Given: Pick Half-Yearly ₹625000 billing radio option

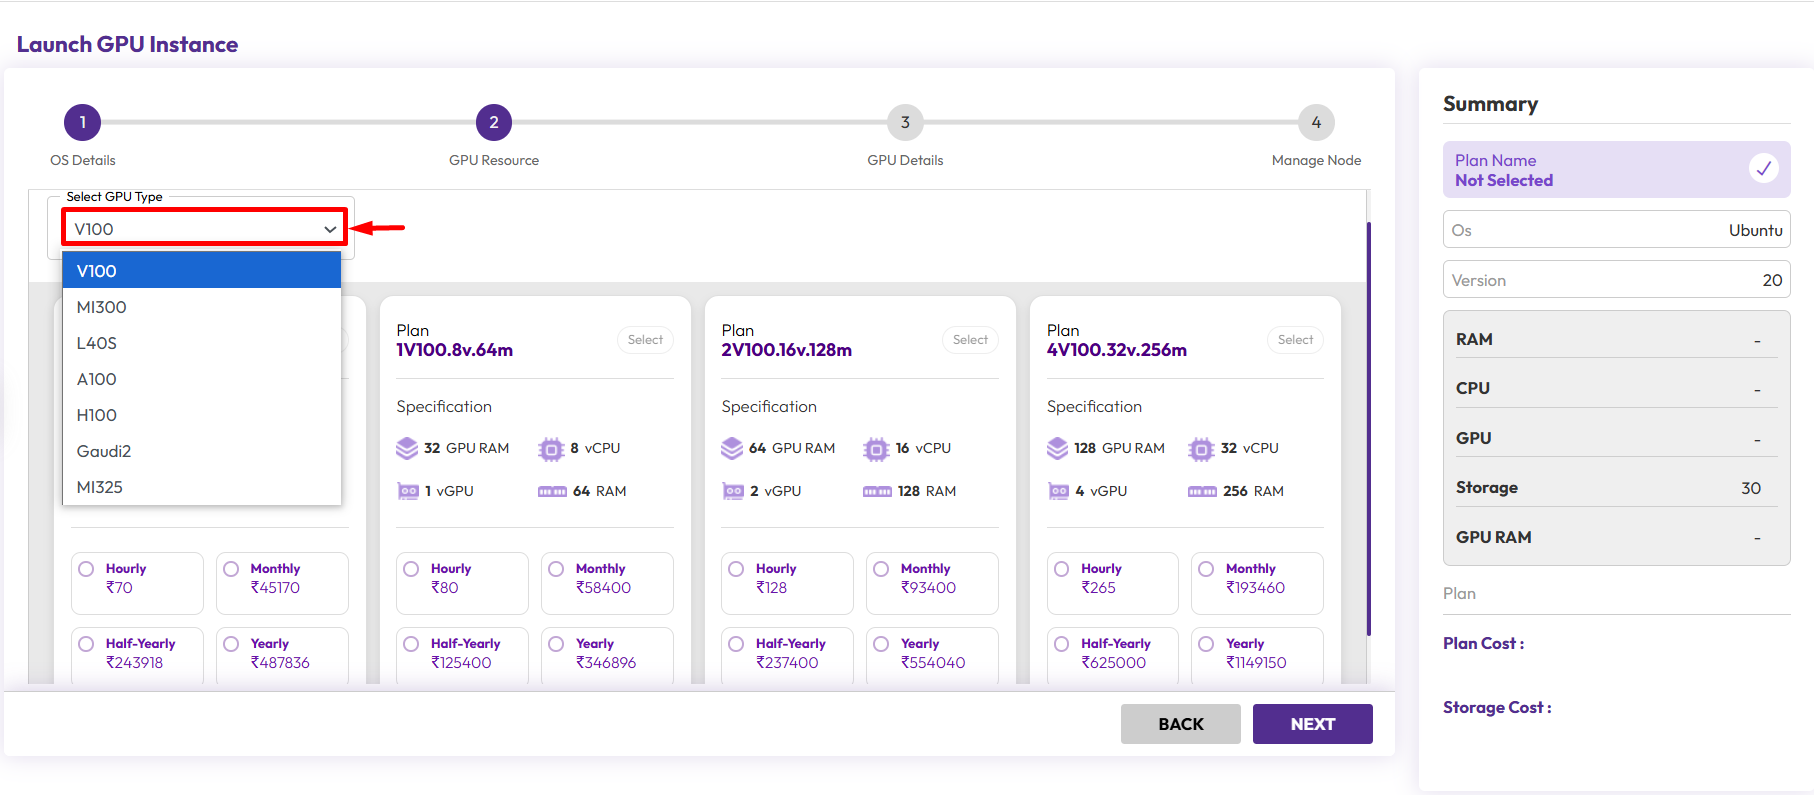Looking at the screenshot, I should 1061,644.
